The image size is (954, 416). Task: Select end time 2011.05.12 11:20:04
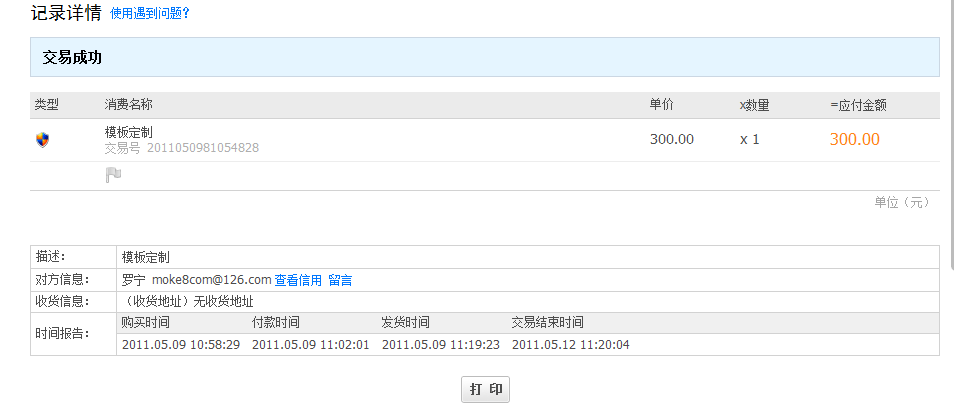click(x=571, y=345)
